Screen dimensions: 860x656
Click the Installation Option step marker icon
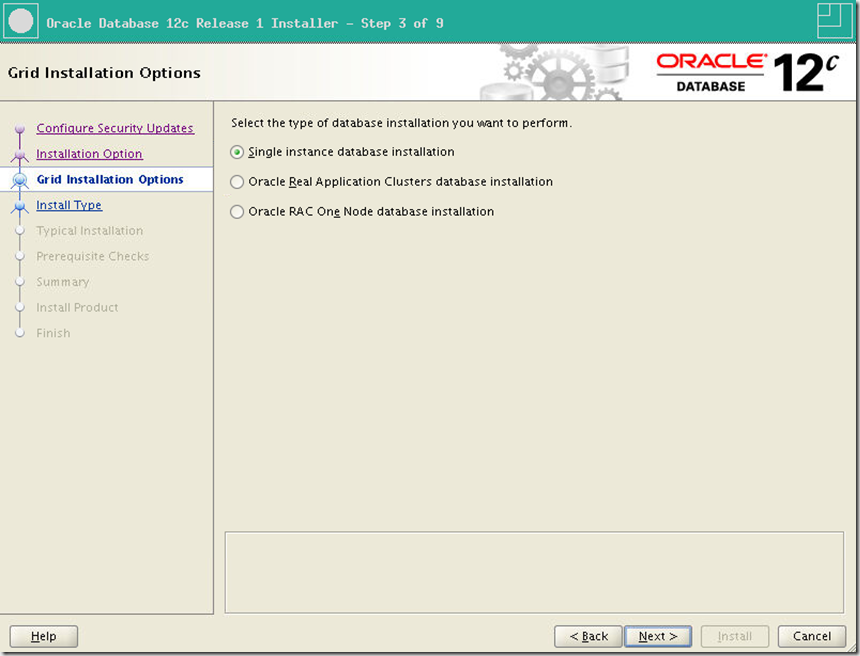(x=20, y=155)
